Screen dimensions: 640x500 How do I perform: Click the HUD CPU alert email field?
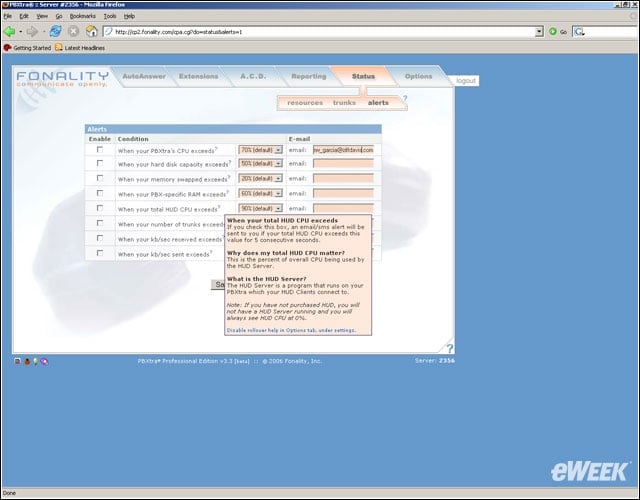click(x=343, y=208)
